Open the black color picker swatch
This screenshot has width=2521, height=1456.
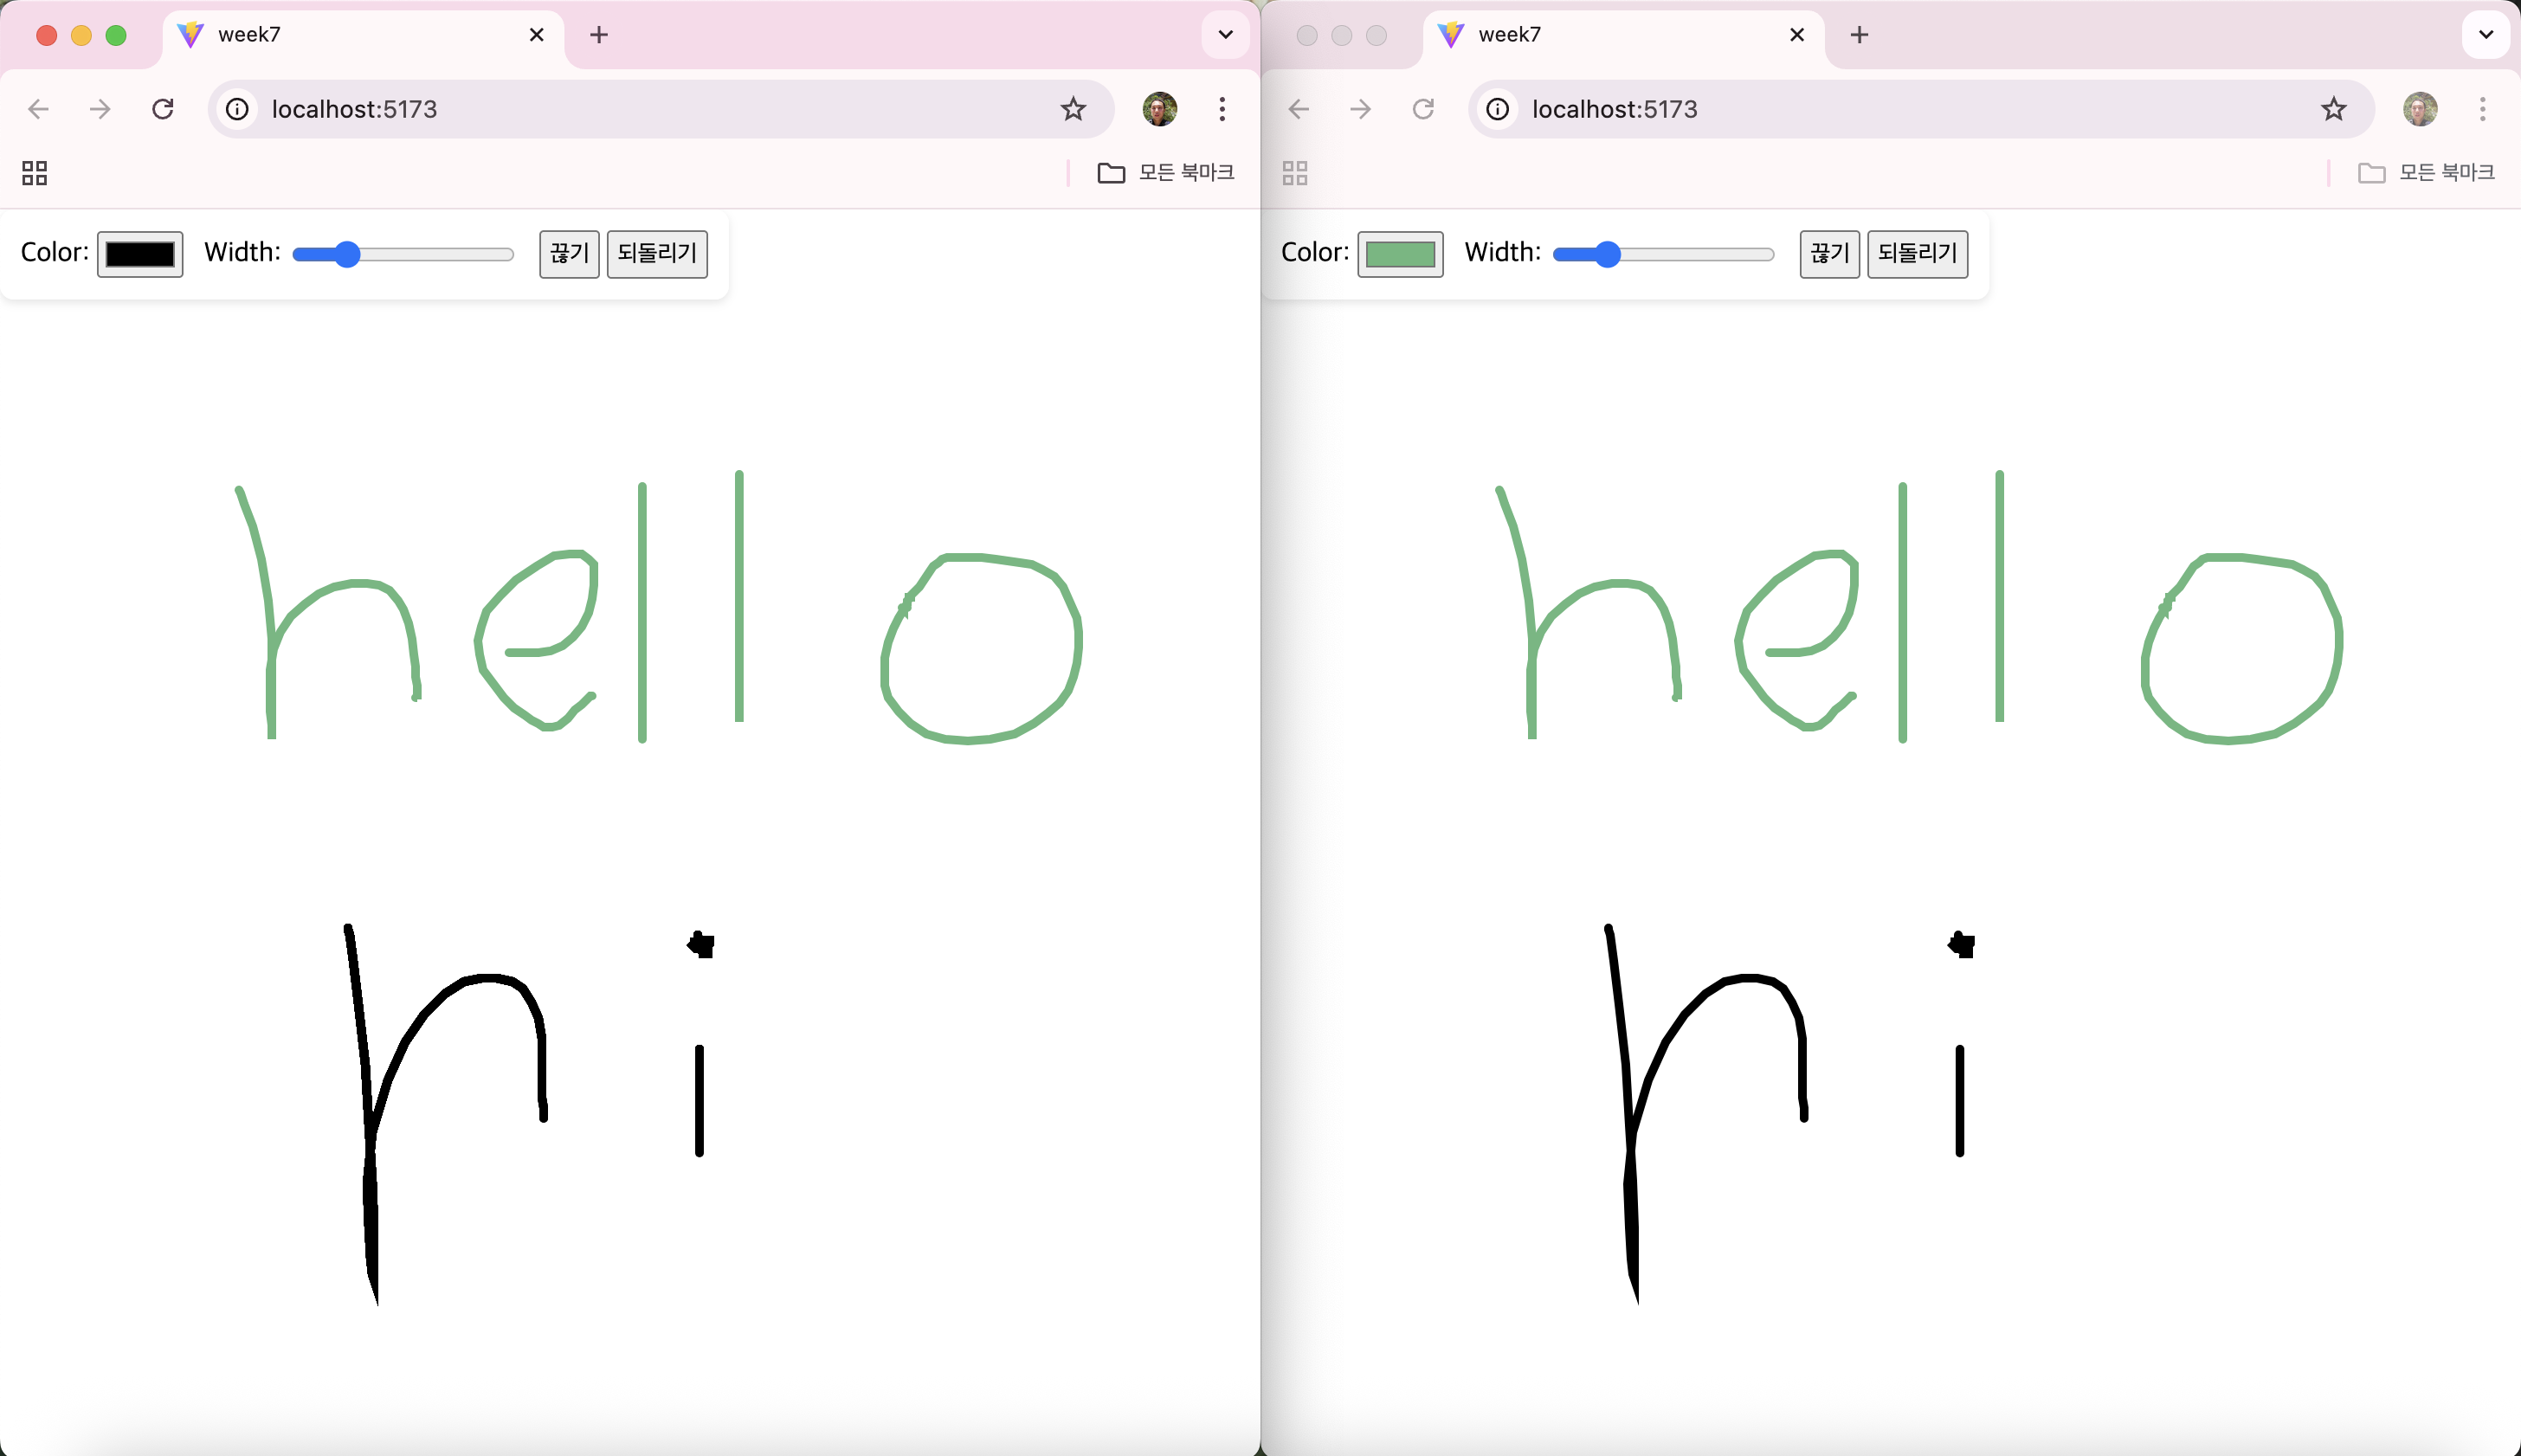140,254
